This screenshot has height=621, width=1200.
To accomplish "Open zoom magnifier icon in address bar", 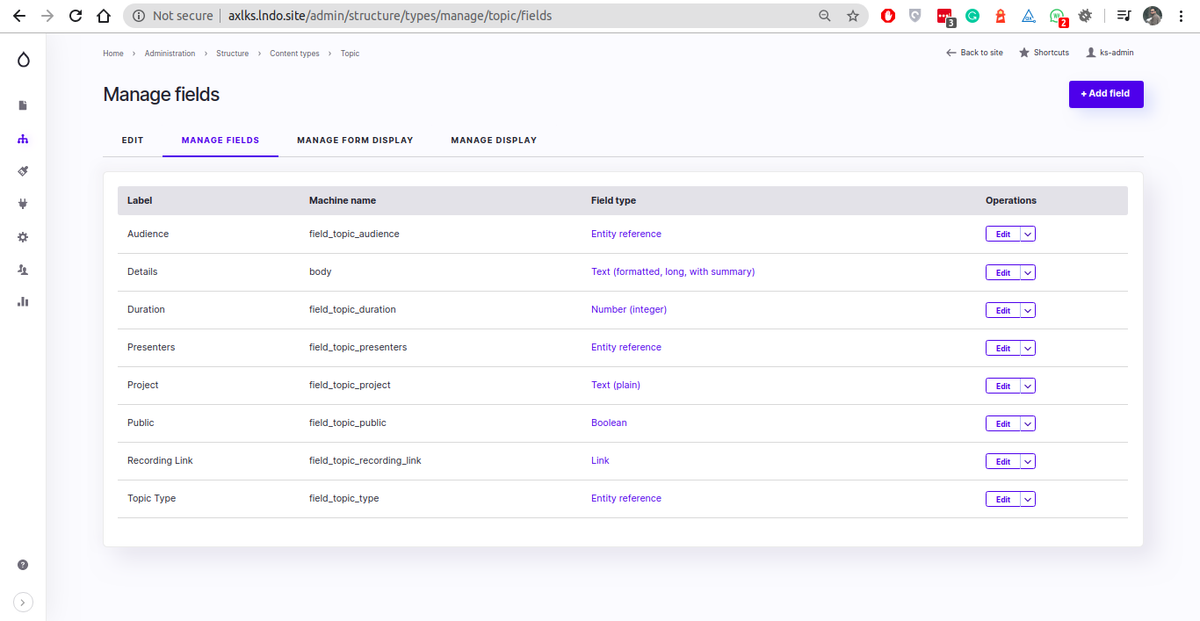I will (x=825, y=16).
